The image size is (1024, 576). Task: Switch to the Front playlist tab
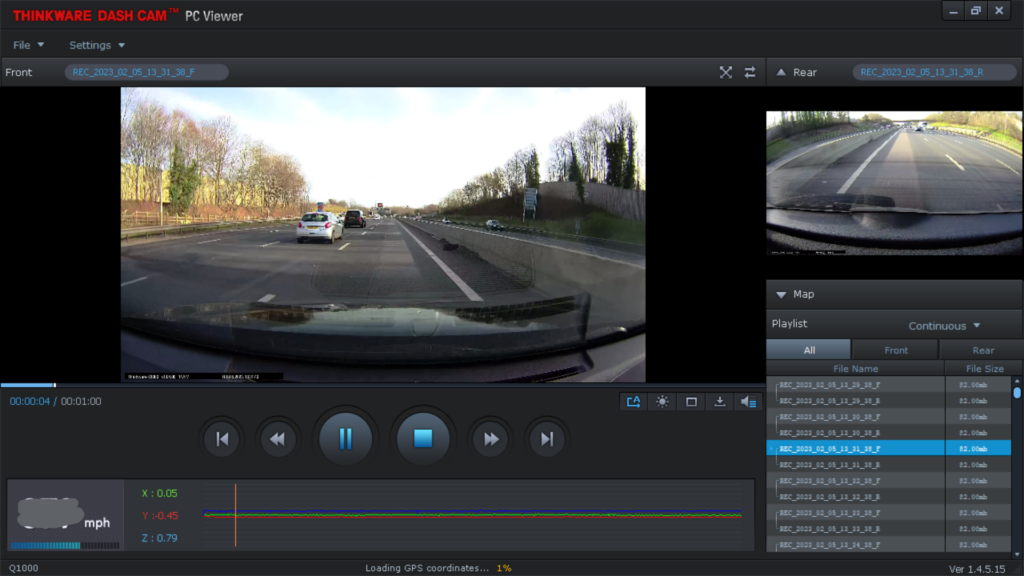pos(895,350)
